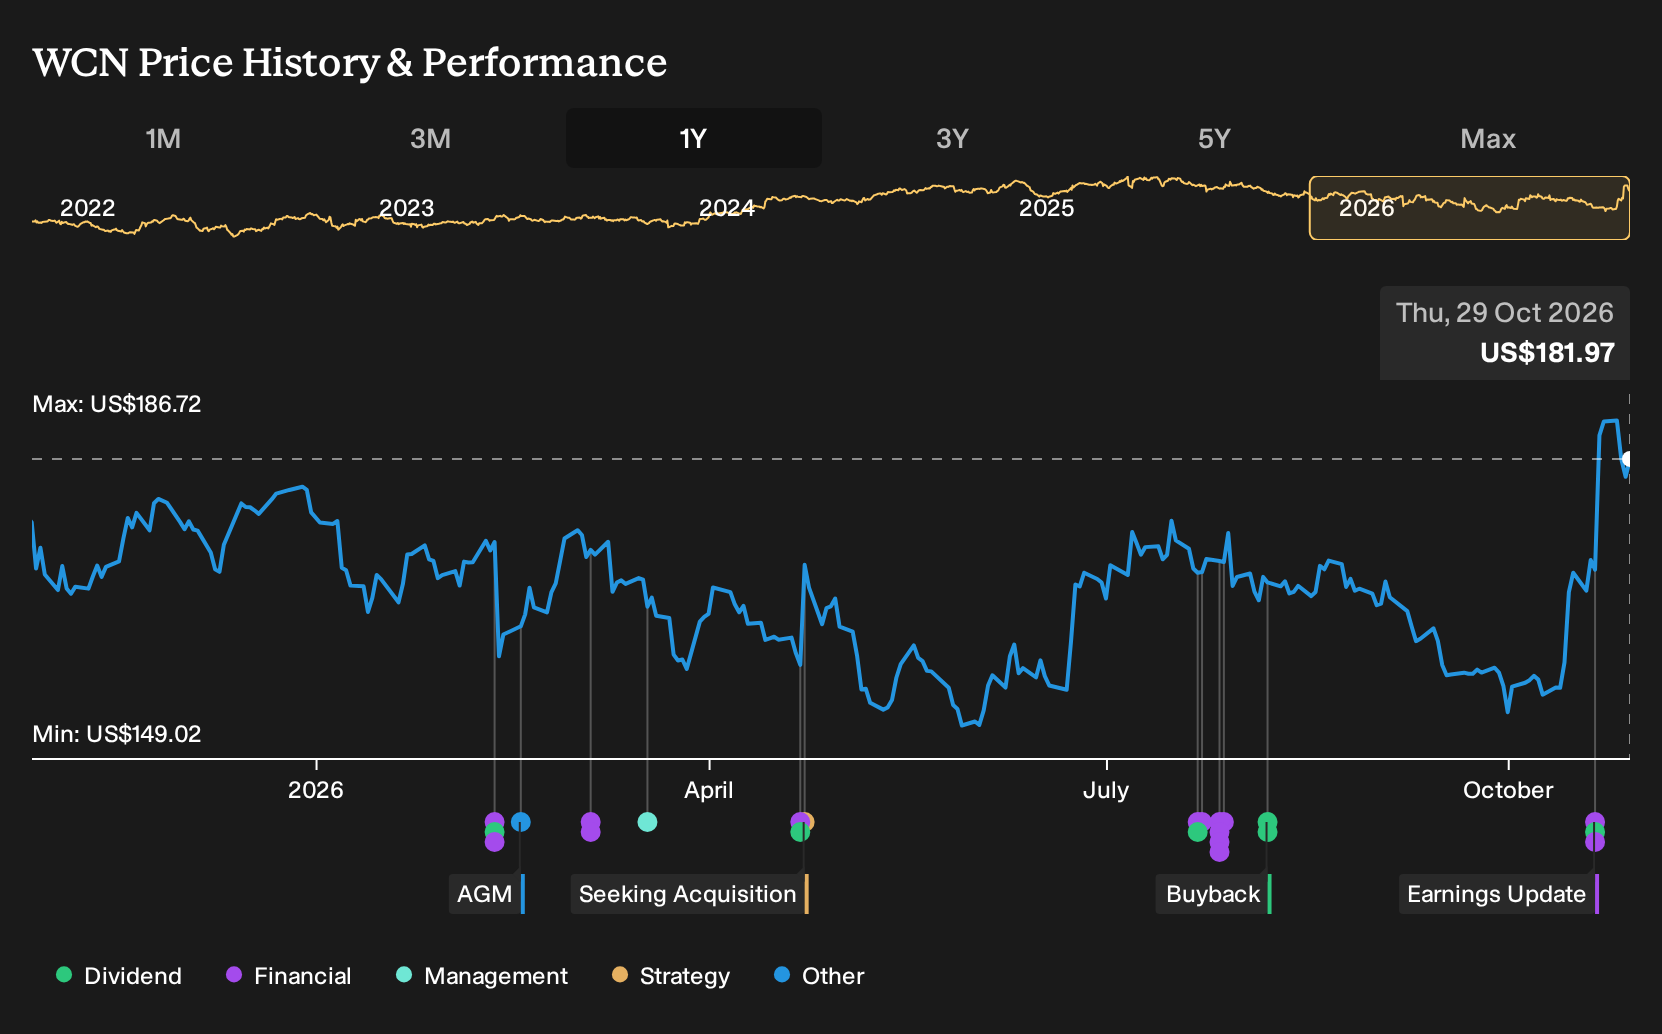1662x1034 pixels.
Task: Select the bottom purple dot above Earnings Update
Action: (1595, 842)
